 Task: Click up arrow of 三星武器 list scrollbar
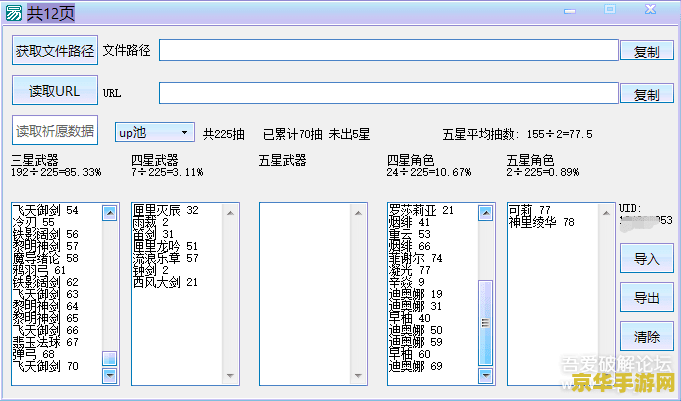click(109, 213)
